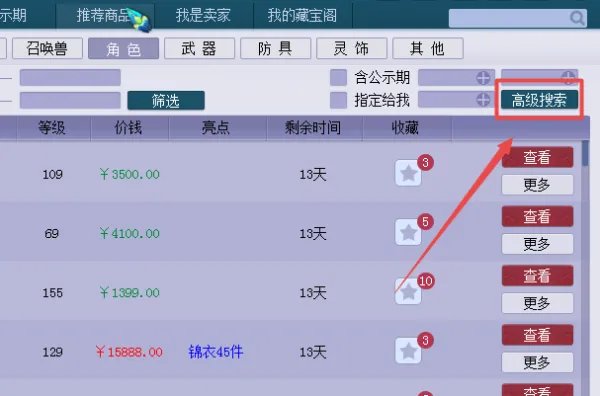Viewport: 600px width, 396px height.
Task: Toggle the 指定给我 checkbox
Action: click(338, 100)
